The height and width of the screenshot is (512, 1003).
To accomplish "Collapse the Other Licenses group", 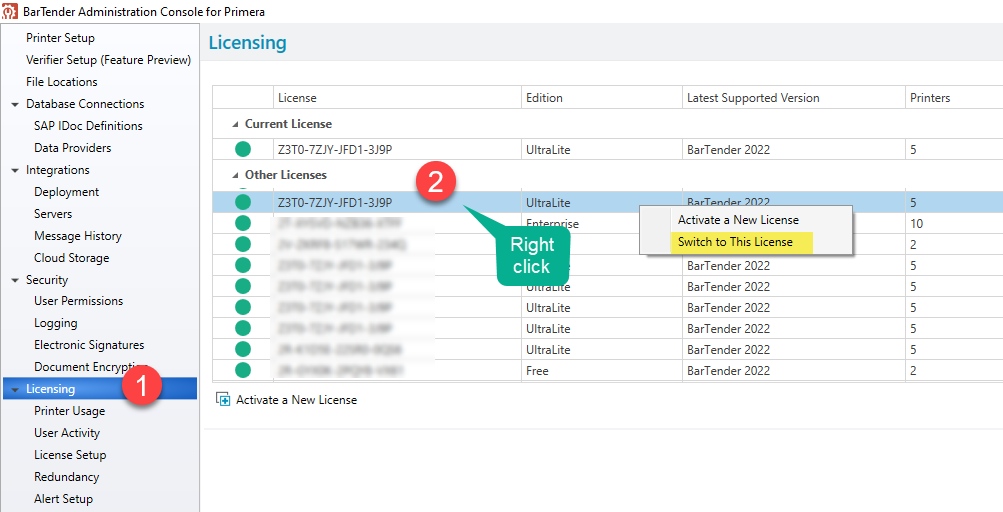I will pos(235,175).
